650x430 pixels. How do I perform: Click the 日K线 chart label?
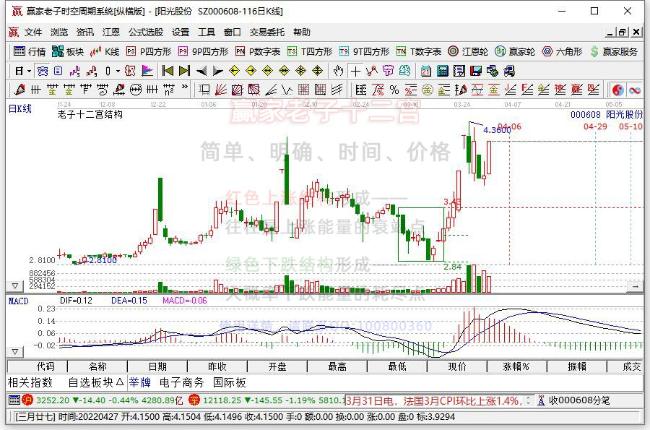[x=20, y=109]
